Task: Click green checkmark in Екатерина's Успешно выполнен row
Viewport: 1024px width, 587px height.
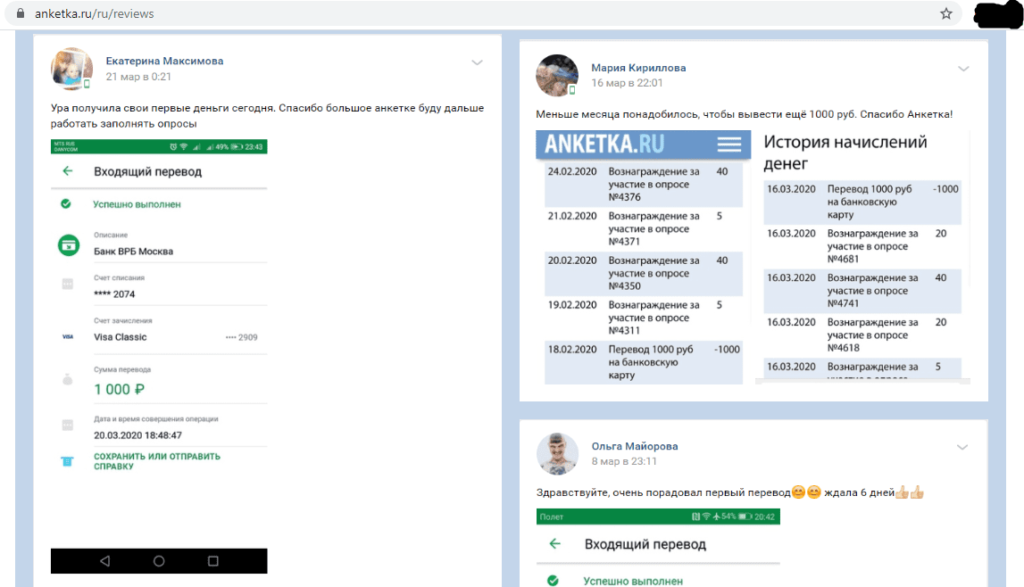Action: click(66, 204)
